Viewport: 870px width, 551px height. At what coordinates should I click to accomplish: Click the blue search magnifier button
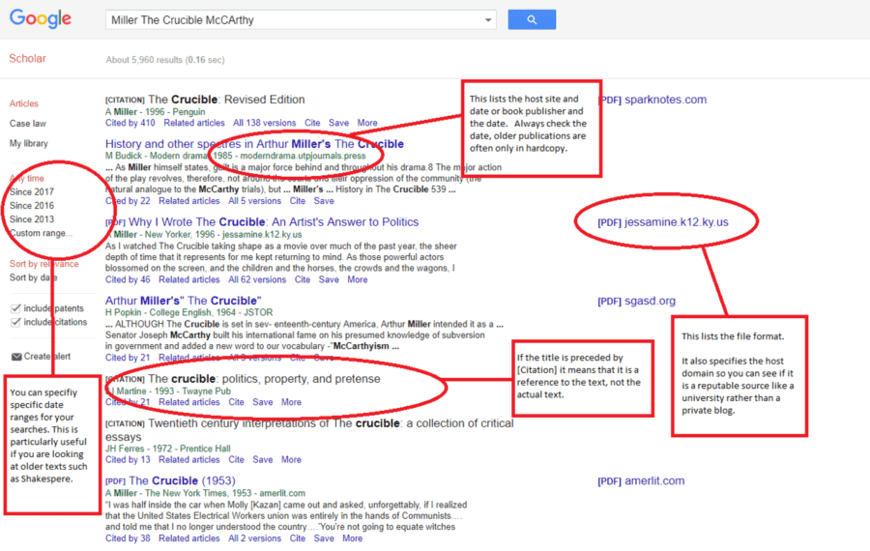click(x=532, y=20)
